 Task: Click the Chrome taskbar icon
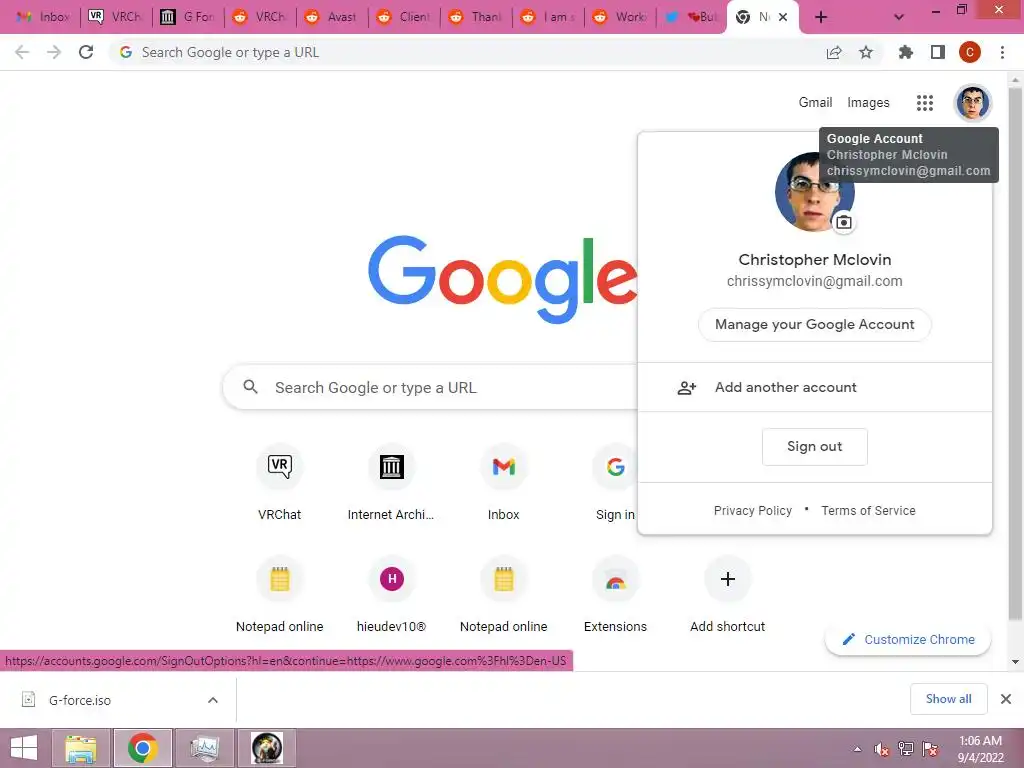coord(143,748)
